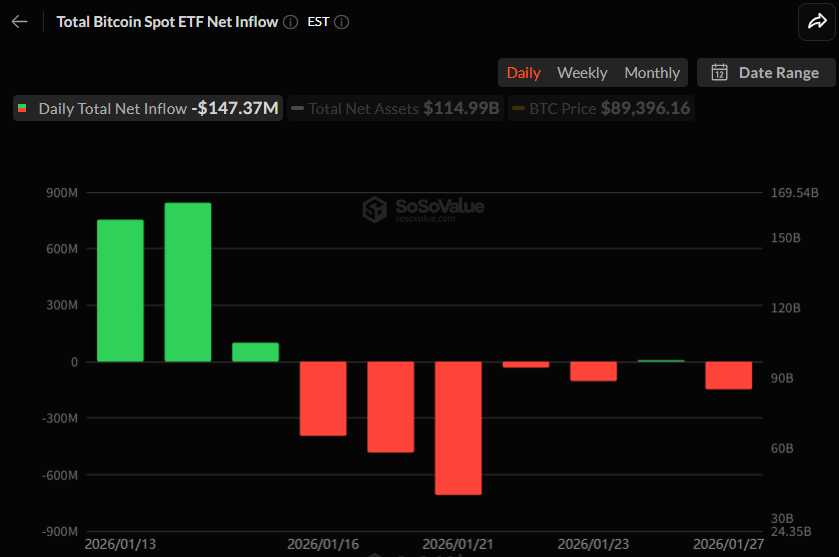Open the Date Range picker
This screenshot has height=557, width=839.
(x=765, y=72)
